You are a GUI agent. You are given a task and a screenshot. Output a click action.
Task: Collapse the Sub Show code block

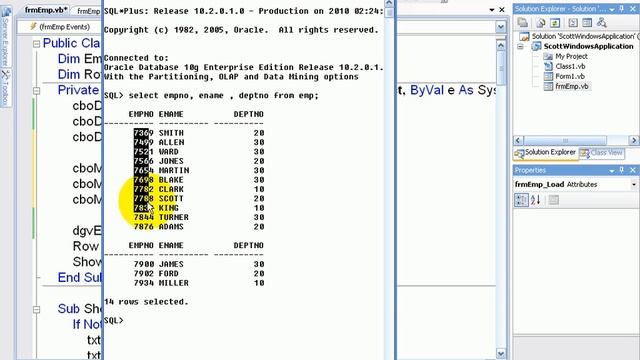[36, 309]
